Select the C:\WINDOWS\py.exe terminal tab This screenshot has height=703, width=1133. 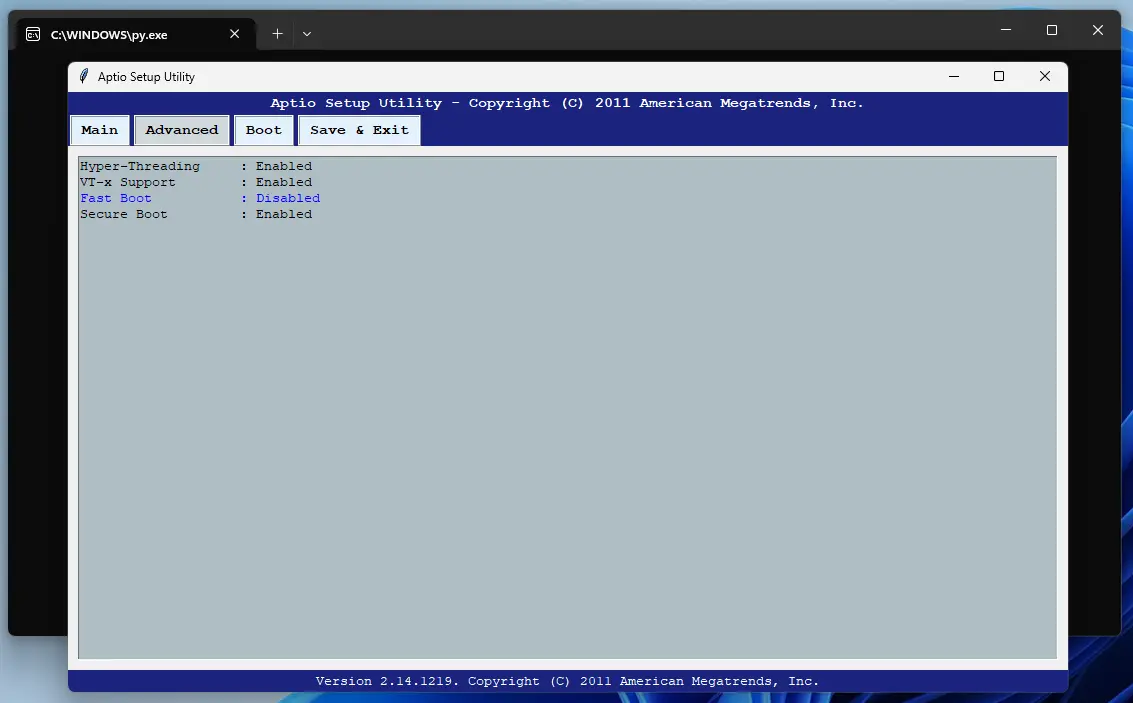pos(133,34)
